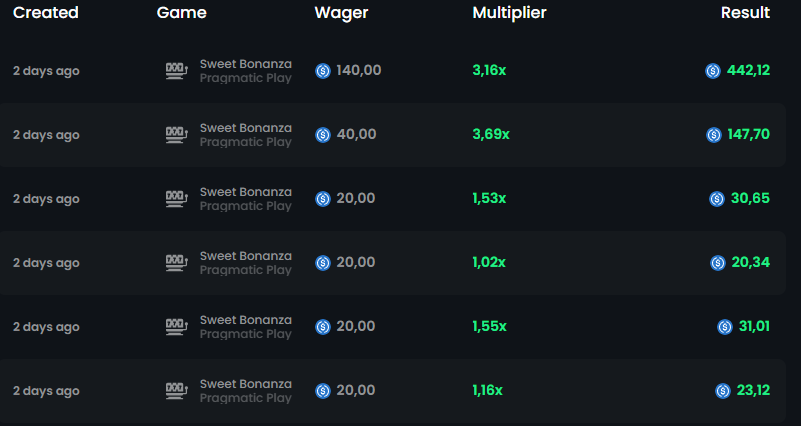Image resolution: width=801 pixels, height=426 pixels.
Task: Click the Wager column header
Action: [x=341, y=13]
